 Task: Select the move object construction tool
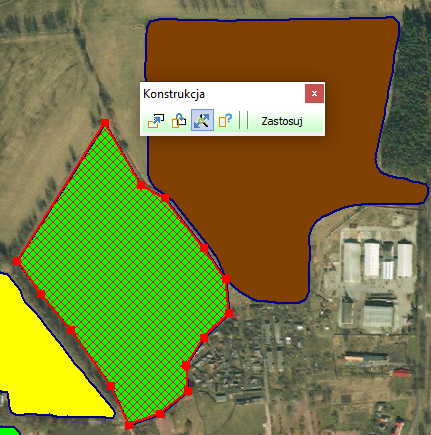click(x=156, y=121)
